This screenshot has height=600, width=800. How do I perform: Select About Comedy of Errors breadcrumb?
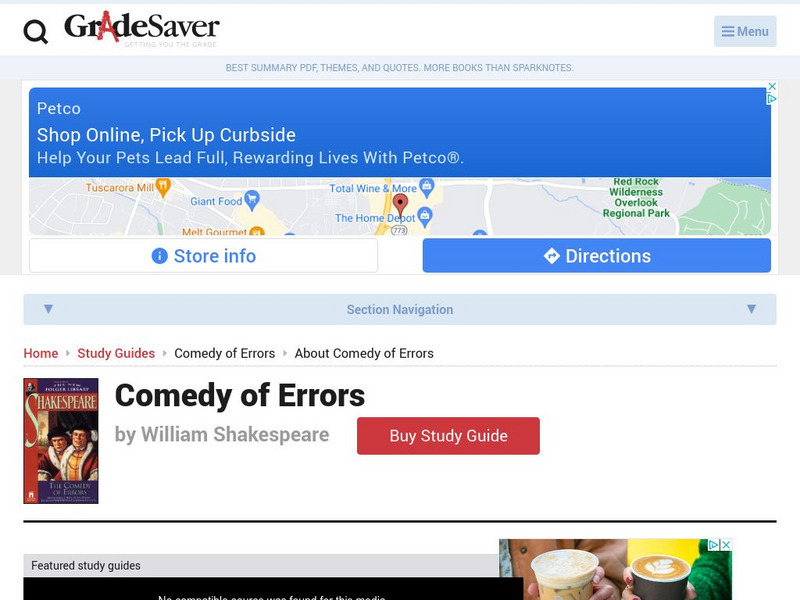click(364, 353)
